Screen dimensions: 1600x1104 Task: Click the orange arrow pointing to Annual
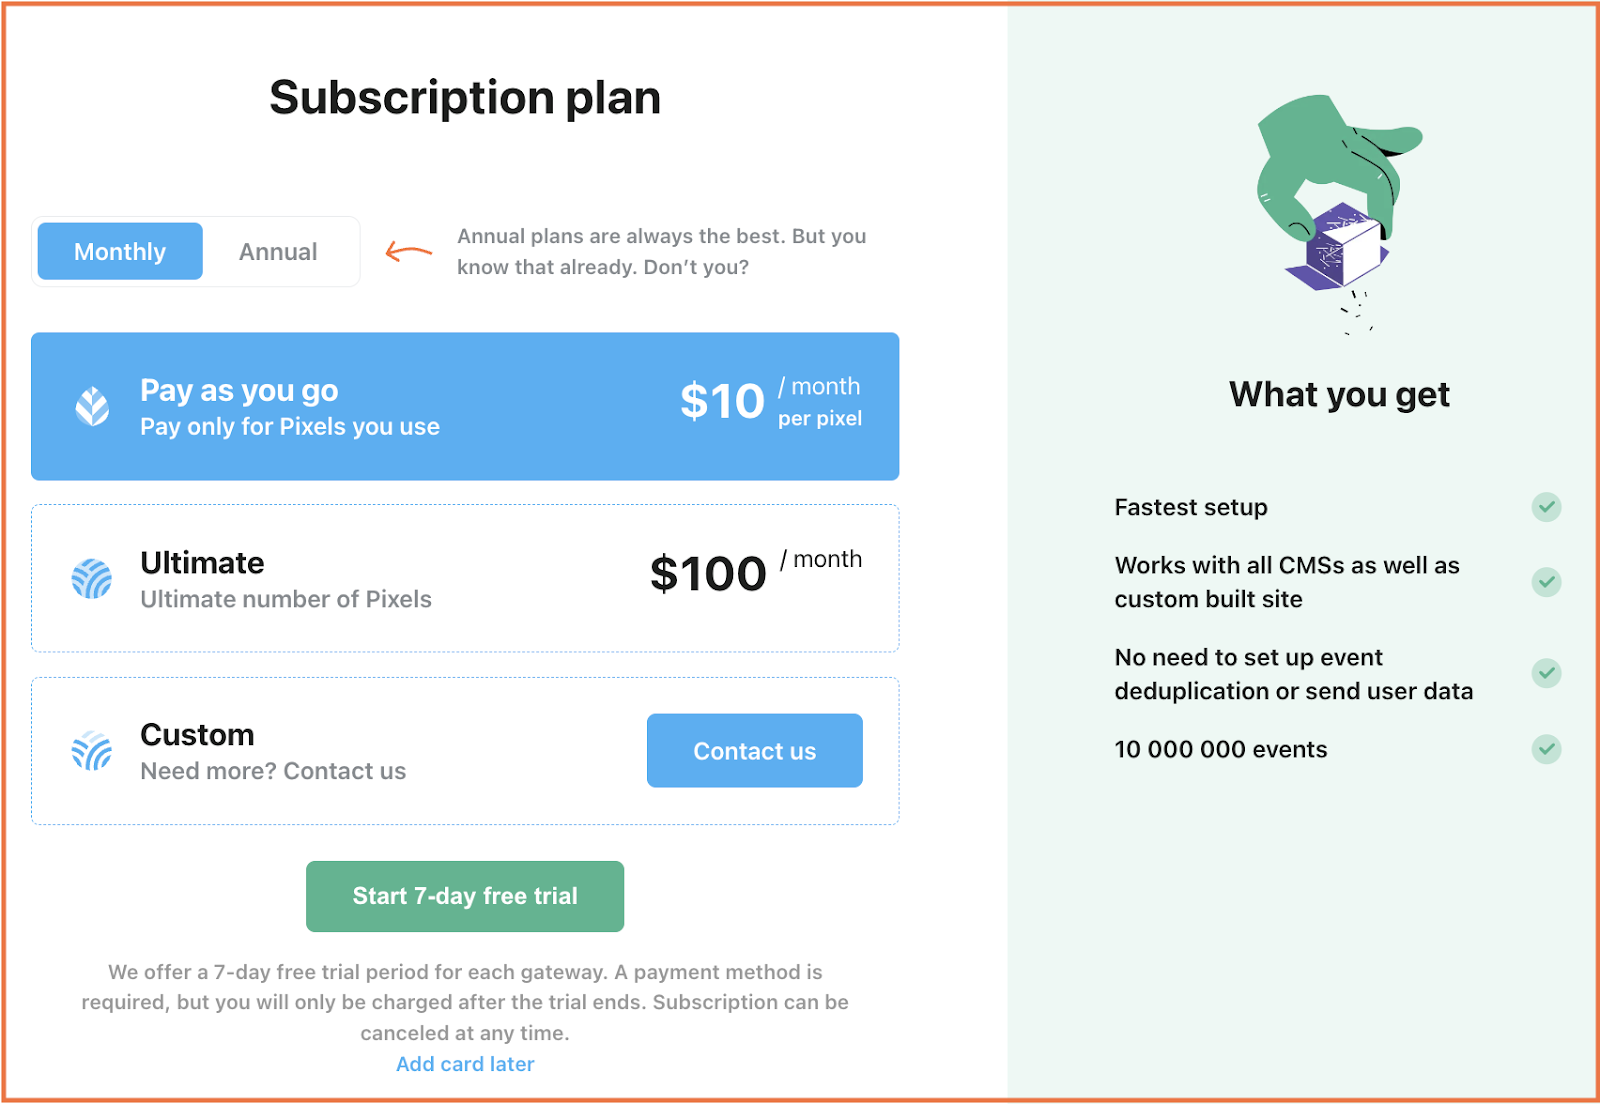[409, 251]
